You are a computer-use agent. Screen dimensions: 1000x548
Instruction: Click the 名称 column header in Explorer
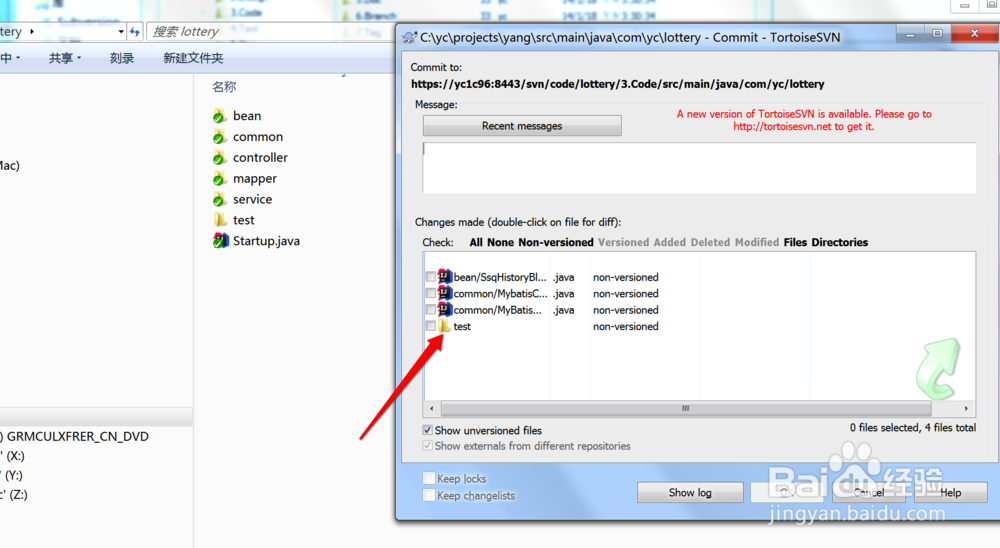tap(224, 87)
